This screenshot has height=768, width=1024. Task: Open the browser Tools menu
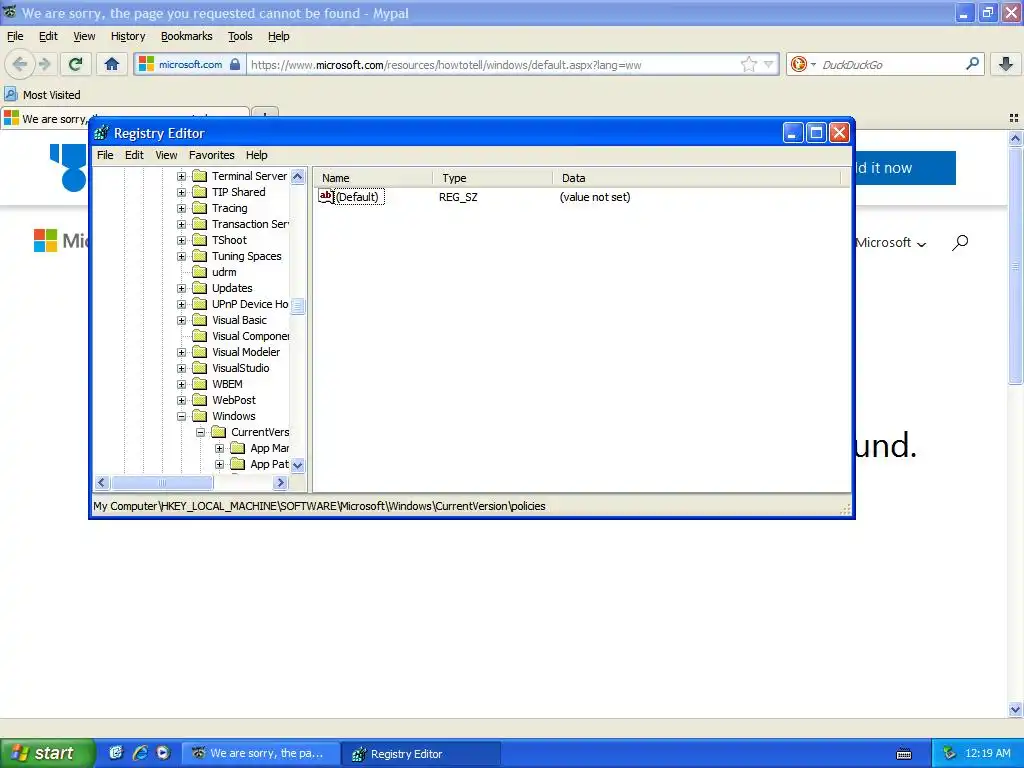[x=240, y=36]
